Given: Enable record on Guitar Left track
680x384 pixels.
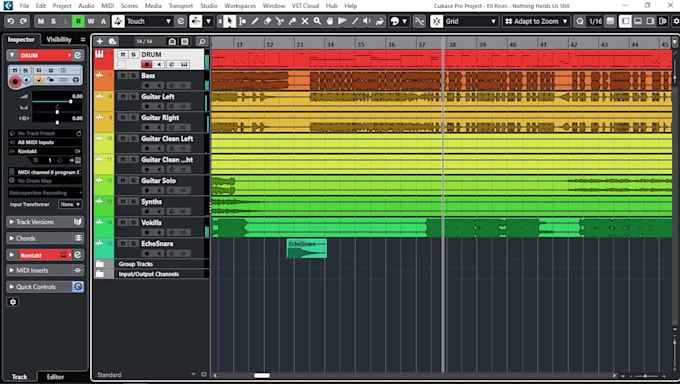Looking at the screenshot, I should pyautogui.click(x=147, y=106).
